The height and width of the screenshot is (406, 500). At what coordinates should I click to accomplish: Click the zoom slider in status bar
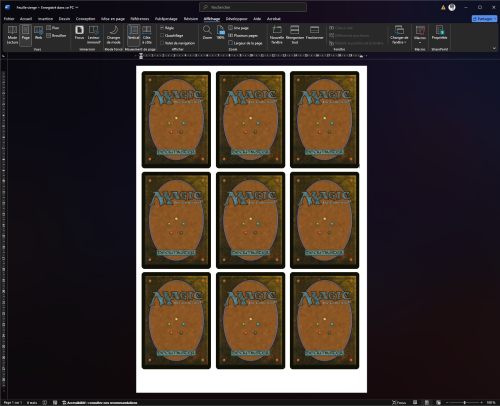[464, 403]
